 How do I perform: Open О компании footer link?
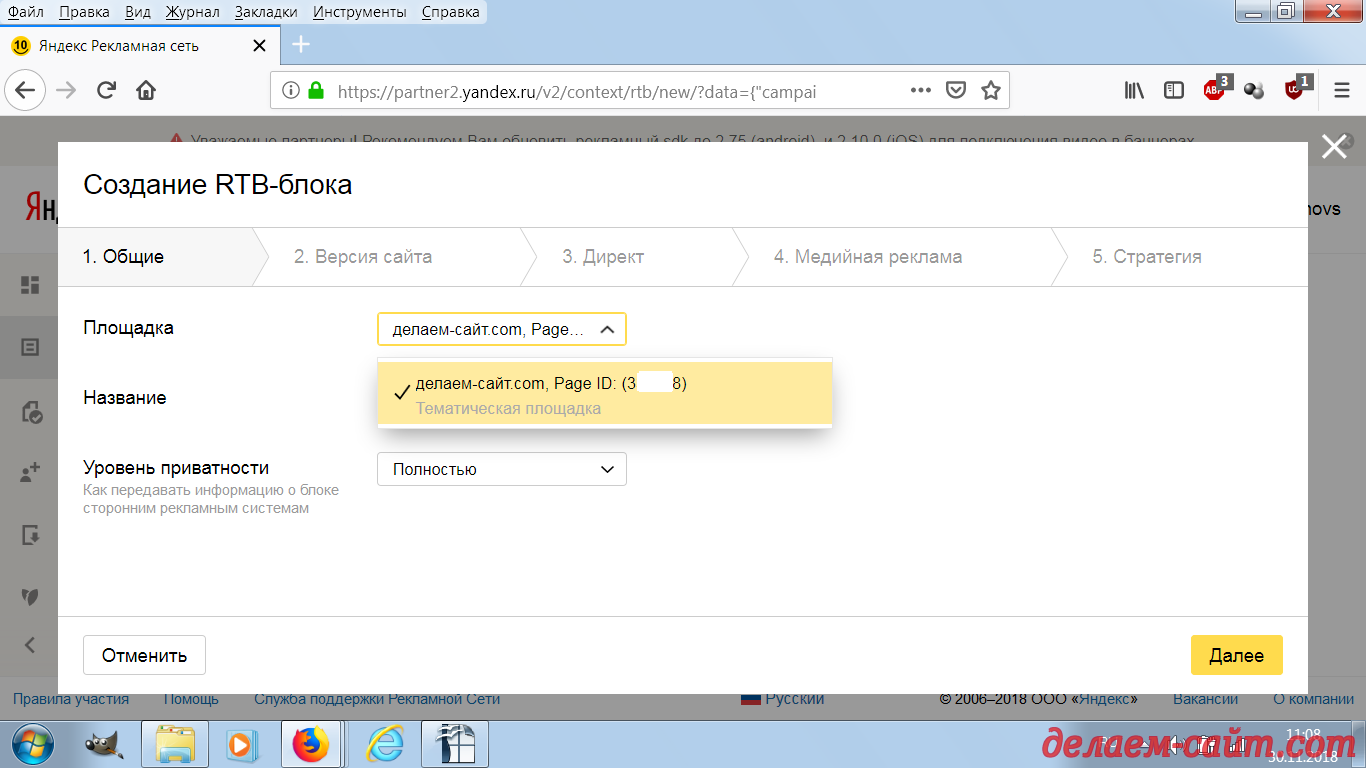click(1313, 699)
